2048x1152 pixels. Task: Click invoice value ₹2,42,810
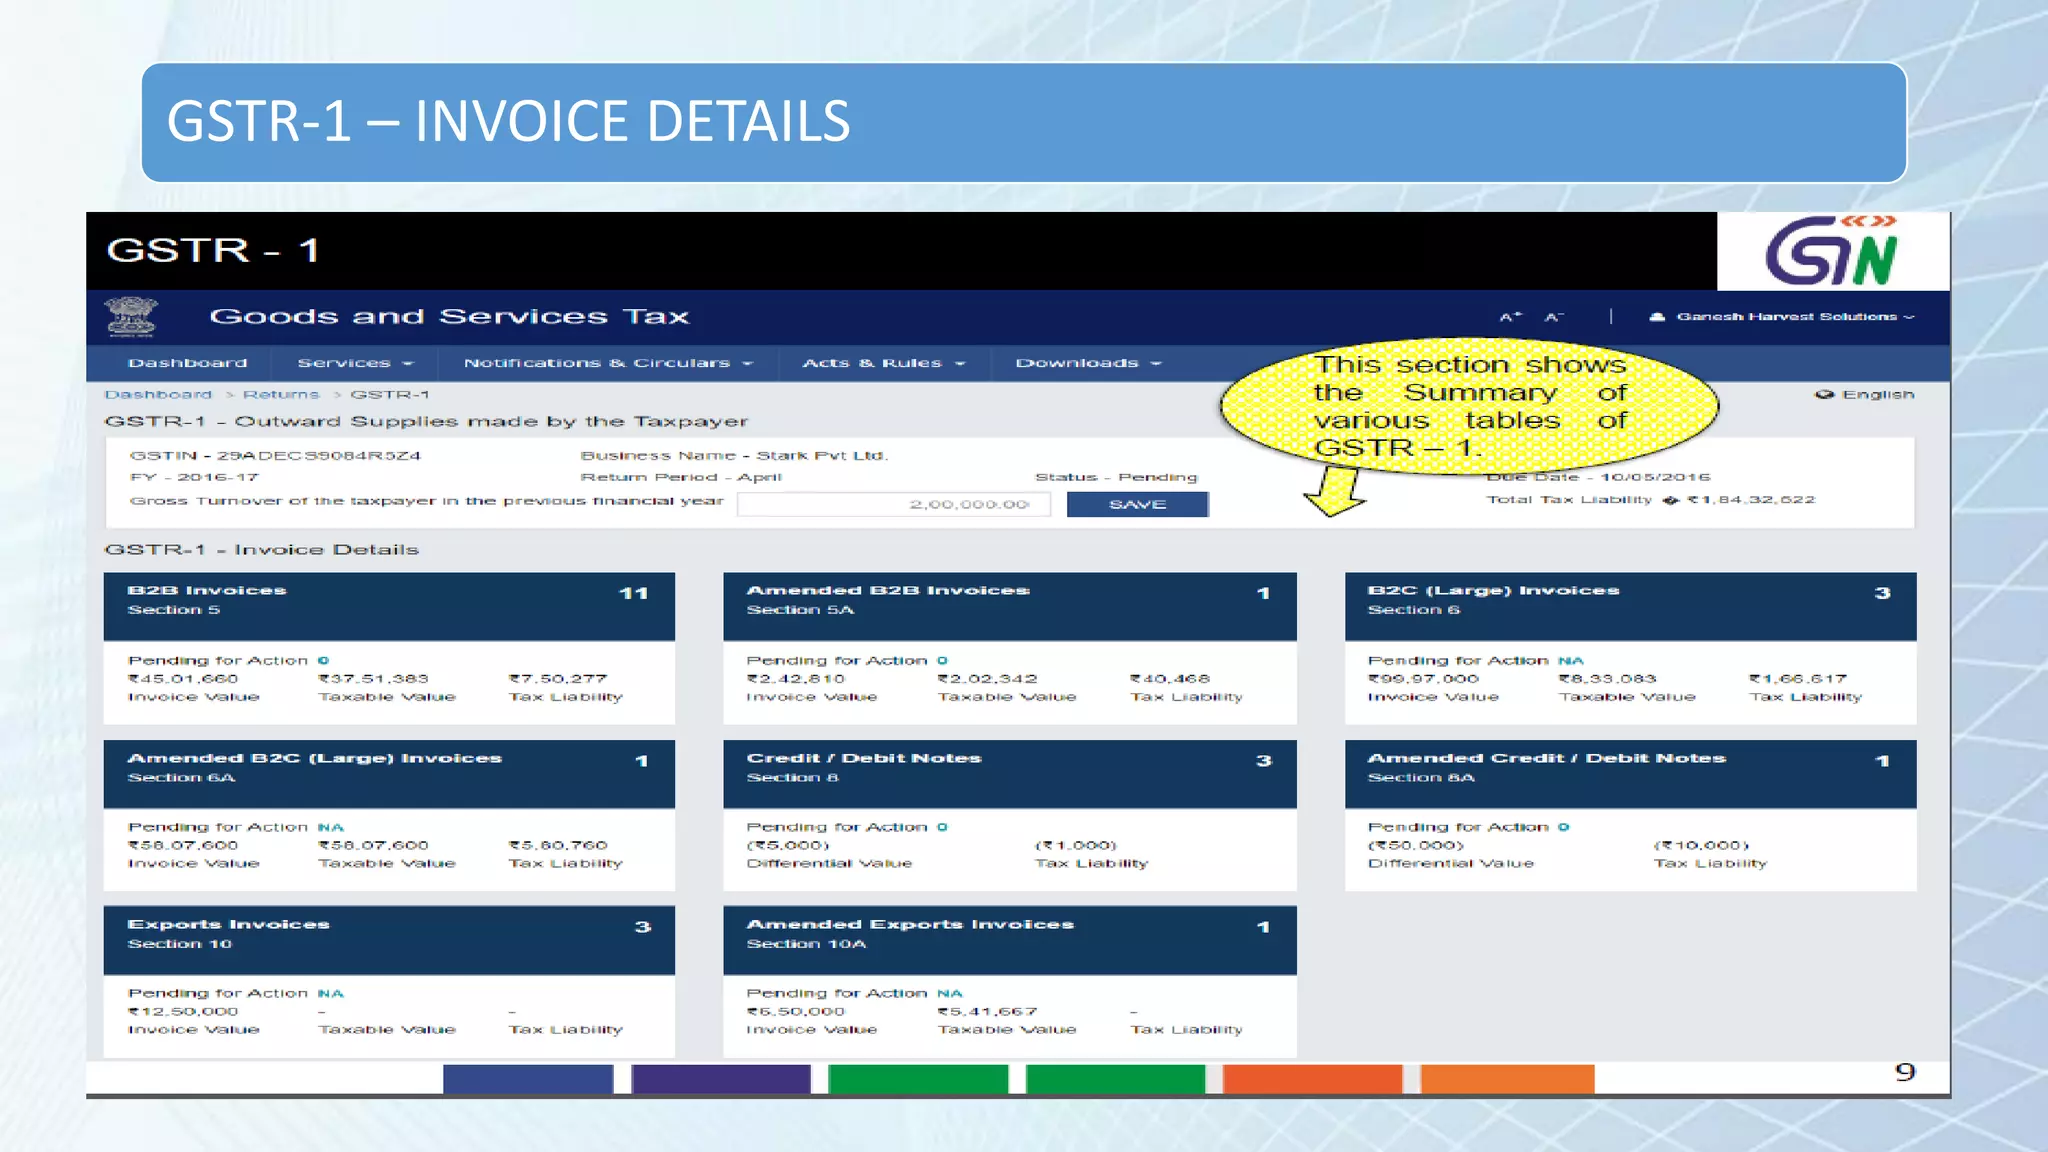pos(795,679)
